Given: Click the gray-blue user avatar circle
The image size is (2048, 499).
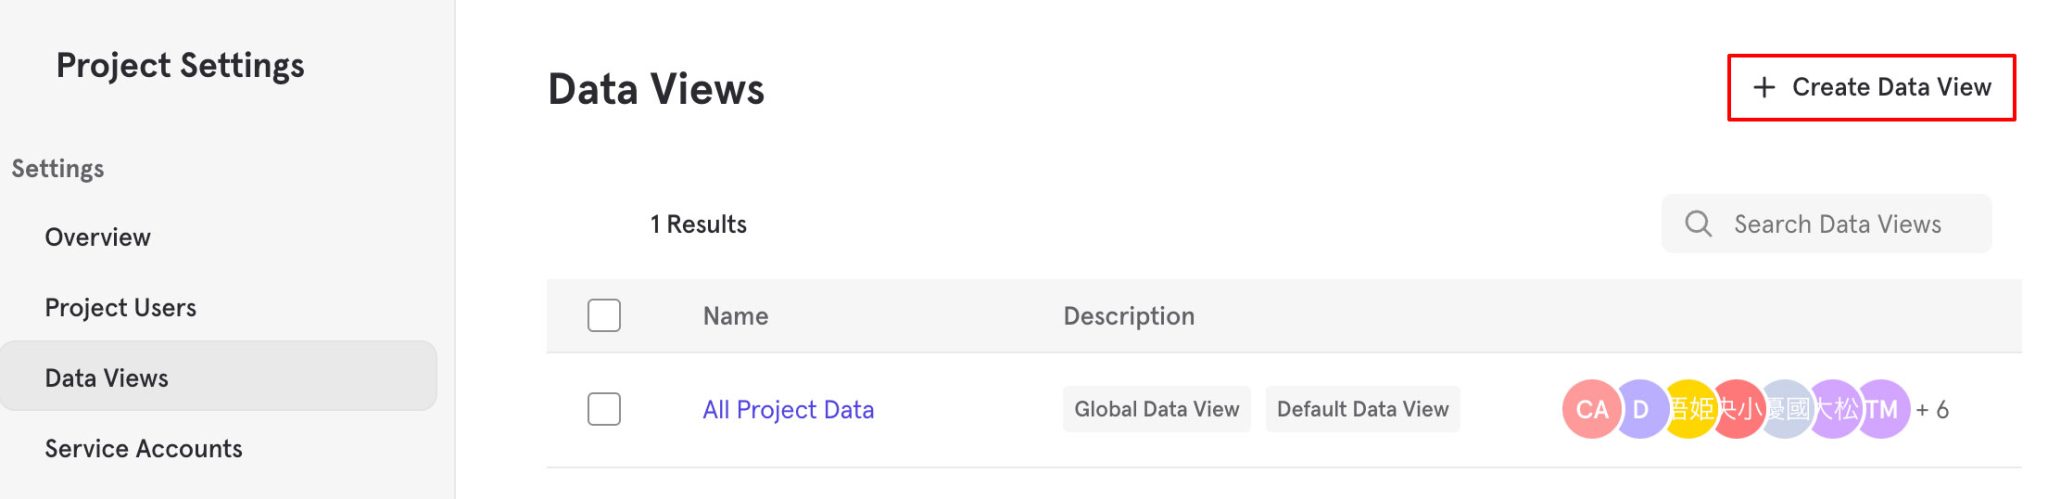Looking at the screenshot, I should point(1787,409).
